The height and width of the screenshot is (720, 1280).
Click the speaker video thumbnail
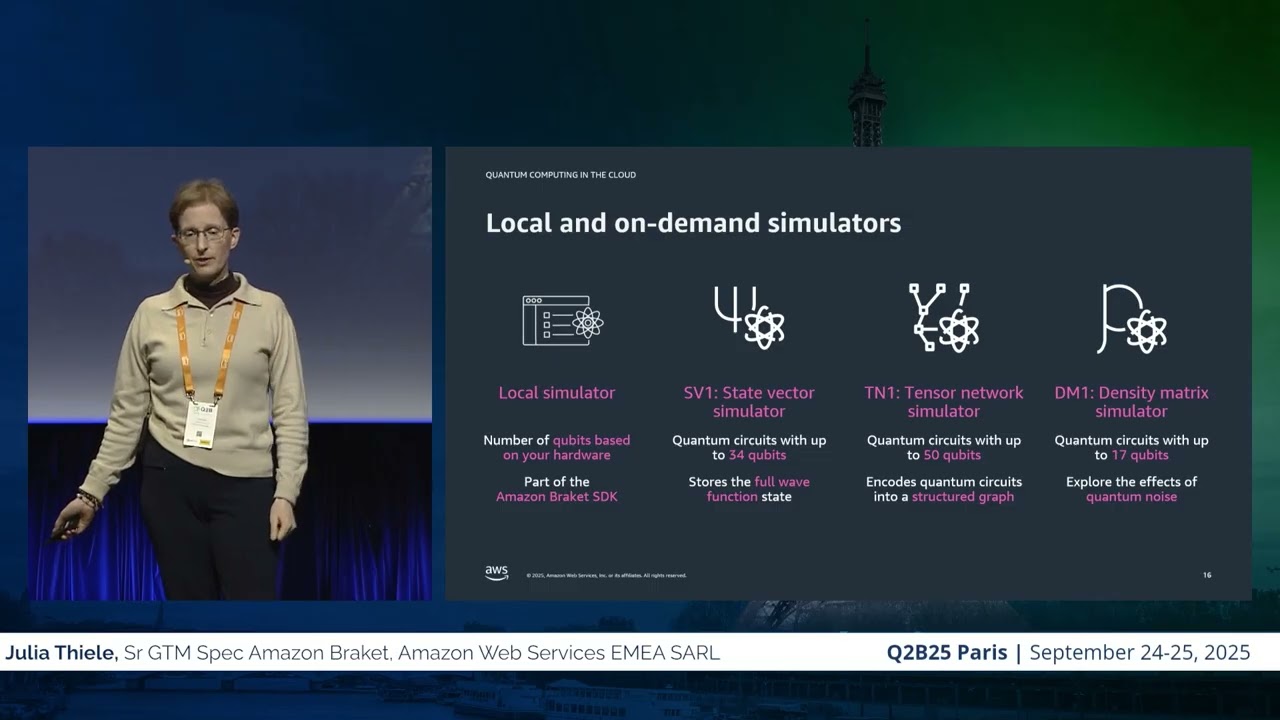point(230,374)
